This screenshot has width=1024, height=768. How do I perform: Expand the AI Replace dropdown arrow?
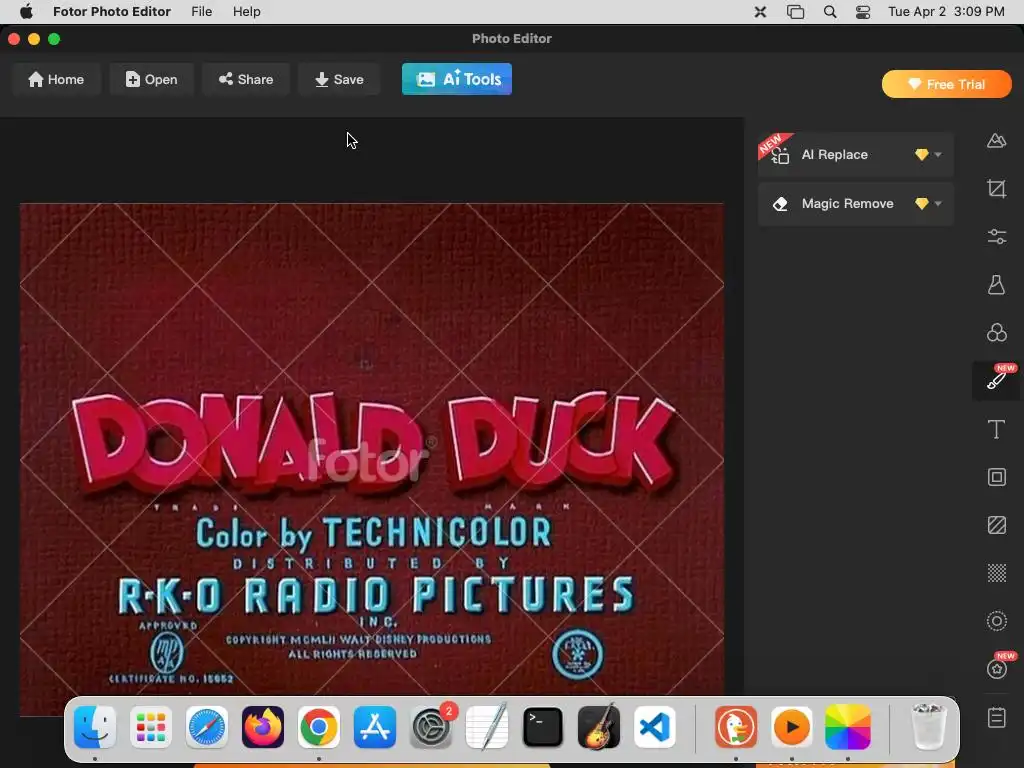pos(938,155)
